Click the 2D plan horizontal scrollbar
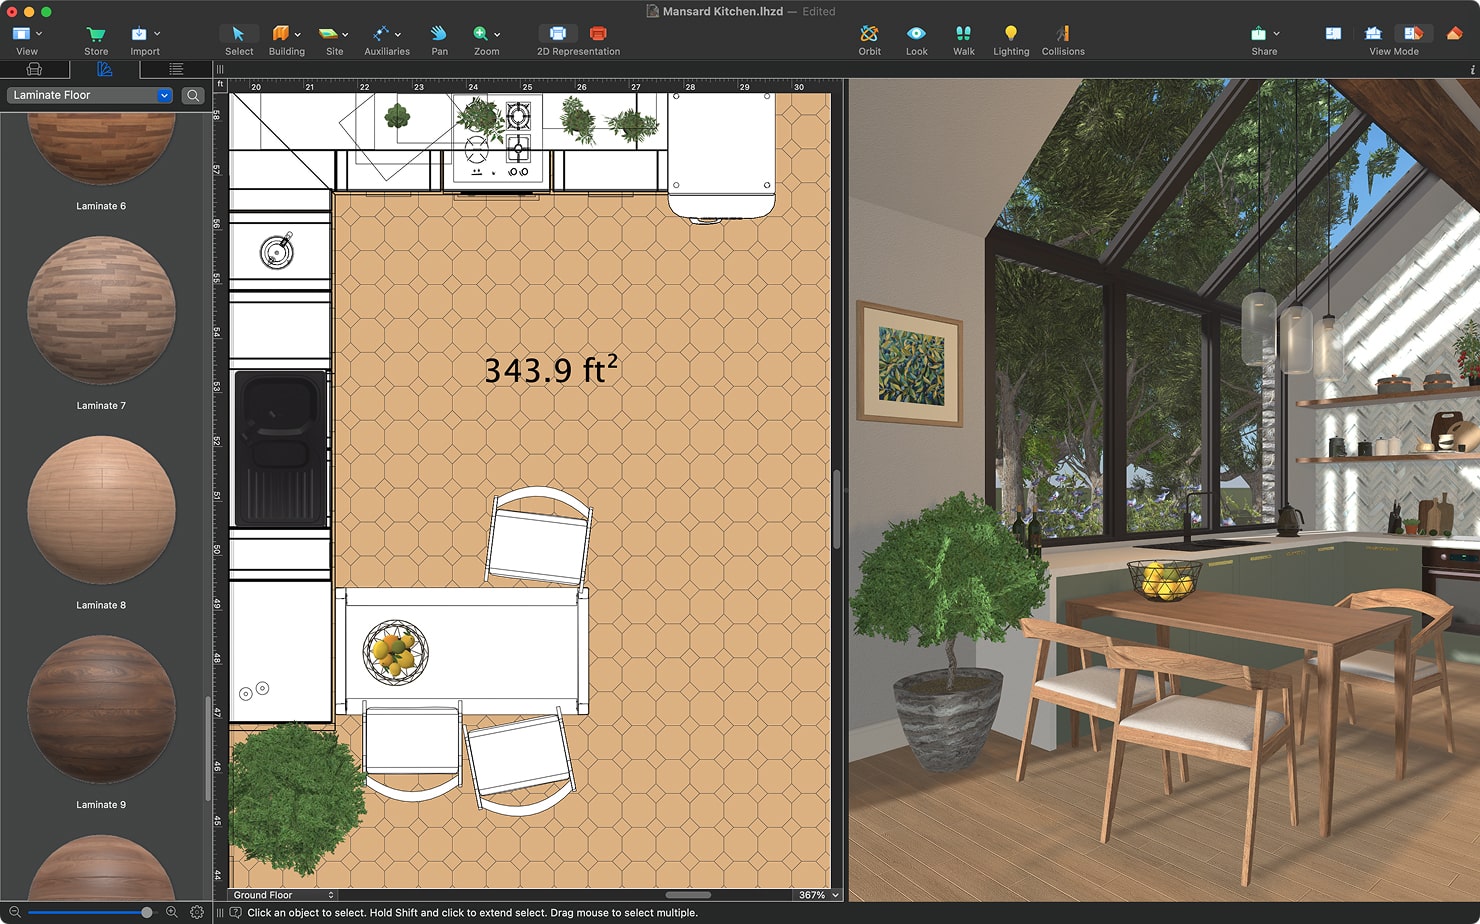The height and width of the screenshot is (924, 1480). click(x=688, y=895)
